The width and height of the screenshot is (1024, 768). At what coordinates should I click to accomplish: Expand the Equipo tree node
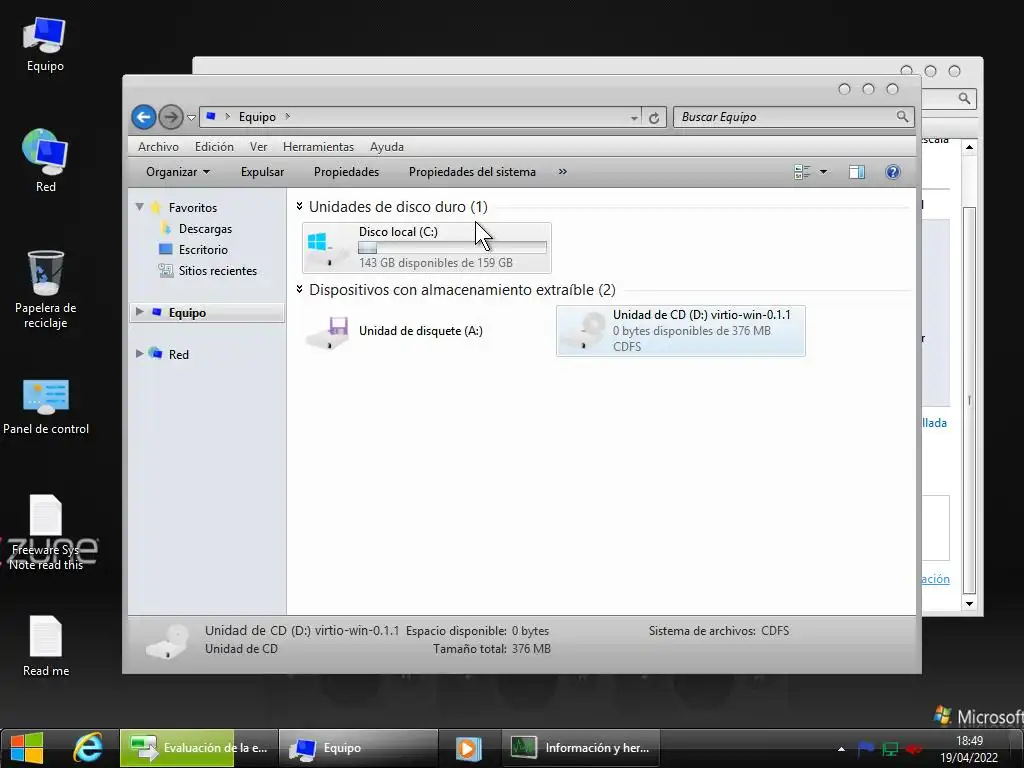139,312
